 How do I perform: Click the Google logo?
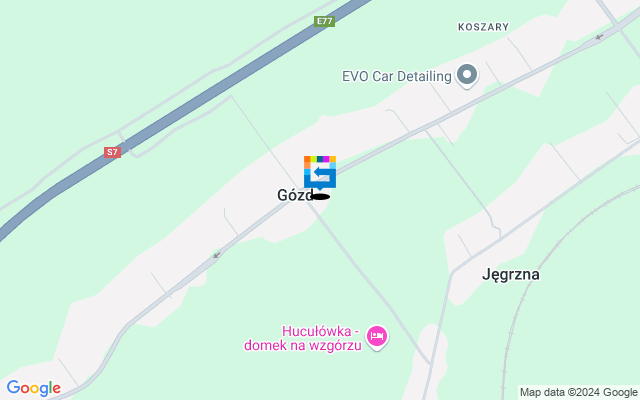pyautogui.click(x=33, y=388)
